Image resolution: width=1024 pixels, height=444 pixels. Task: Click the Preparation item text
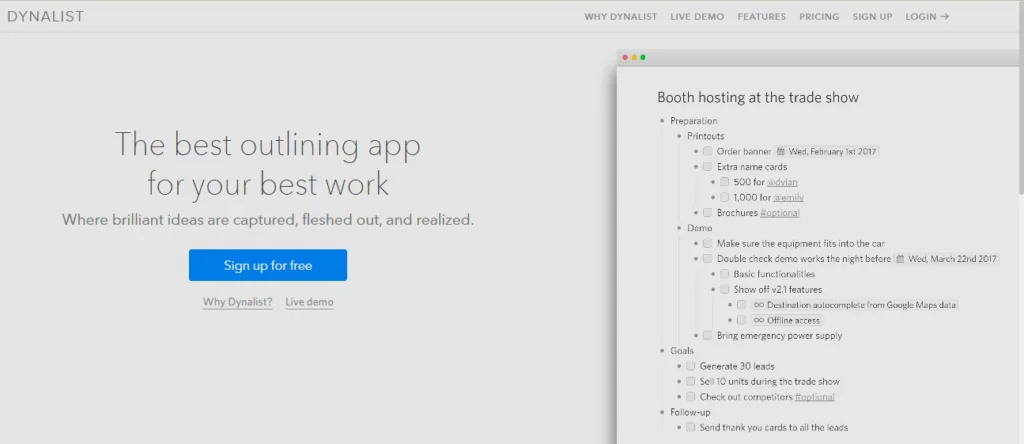point(694,121)
